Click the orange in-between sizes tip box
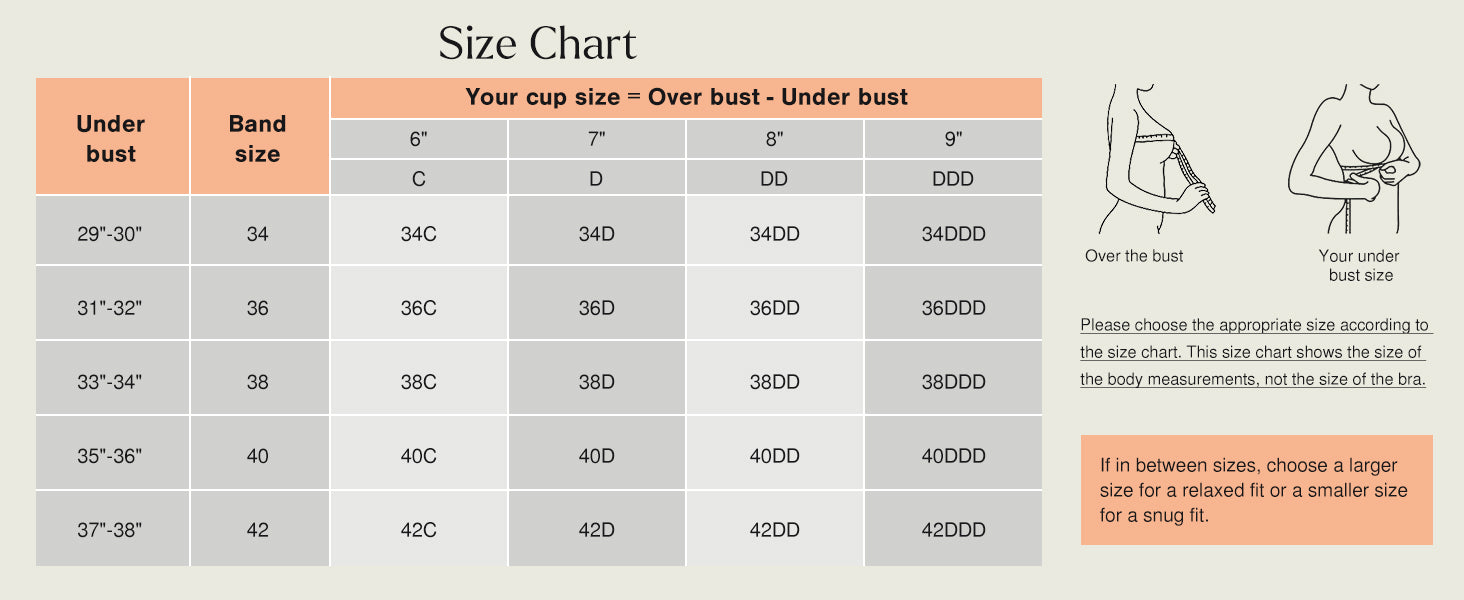The height and width of the screenshot is (600, 1464). tap(1257, 490)
